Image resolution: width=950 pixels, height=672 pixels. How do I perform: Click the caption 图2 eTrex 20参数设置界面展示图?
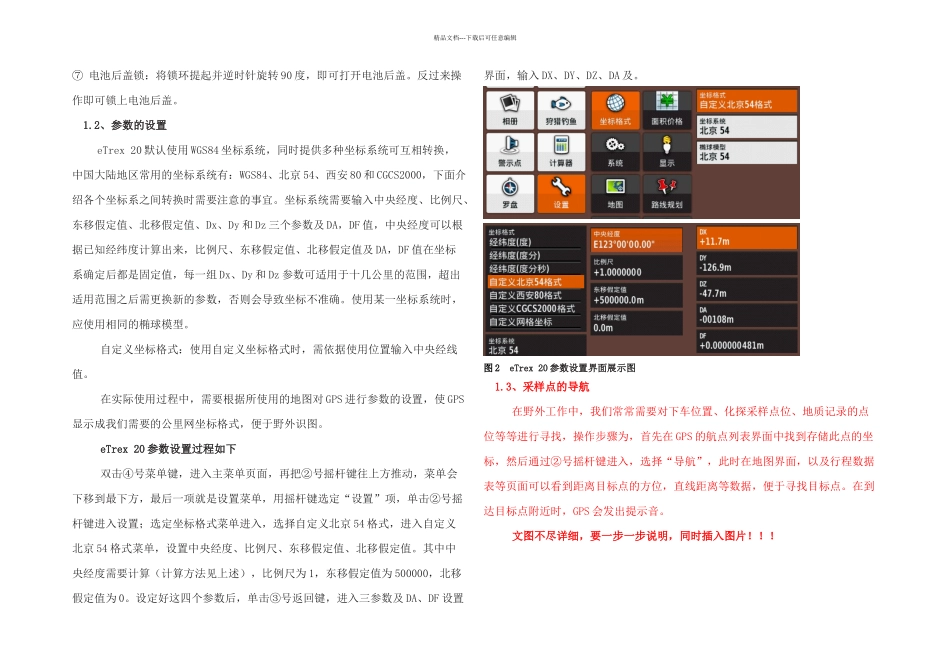559,368
